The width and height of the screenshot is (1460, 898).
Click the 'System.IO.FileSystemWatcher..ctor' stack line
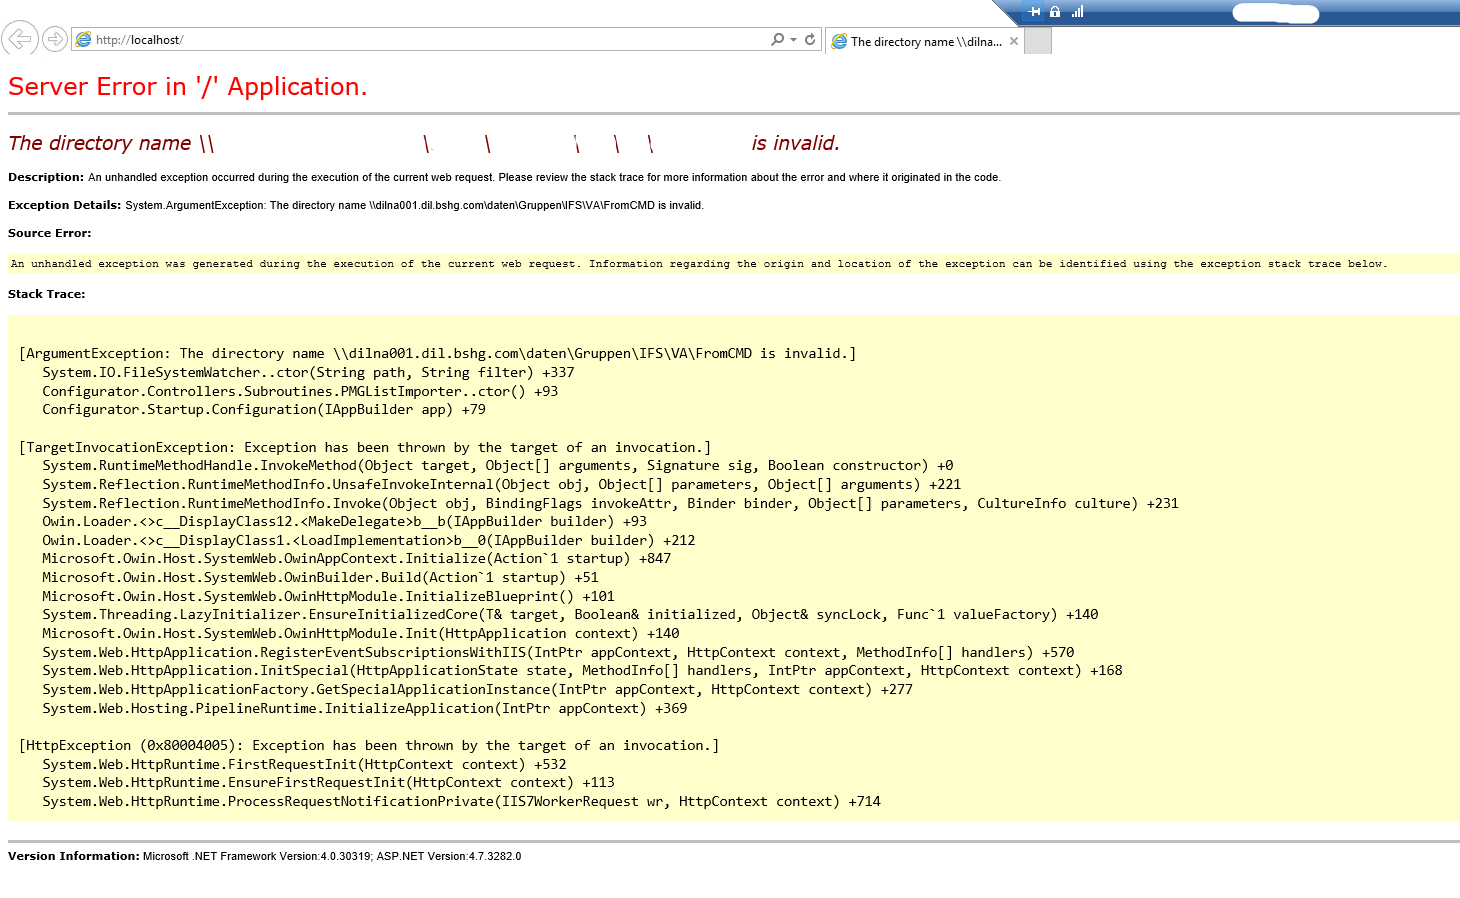[308, 372]
